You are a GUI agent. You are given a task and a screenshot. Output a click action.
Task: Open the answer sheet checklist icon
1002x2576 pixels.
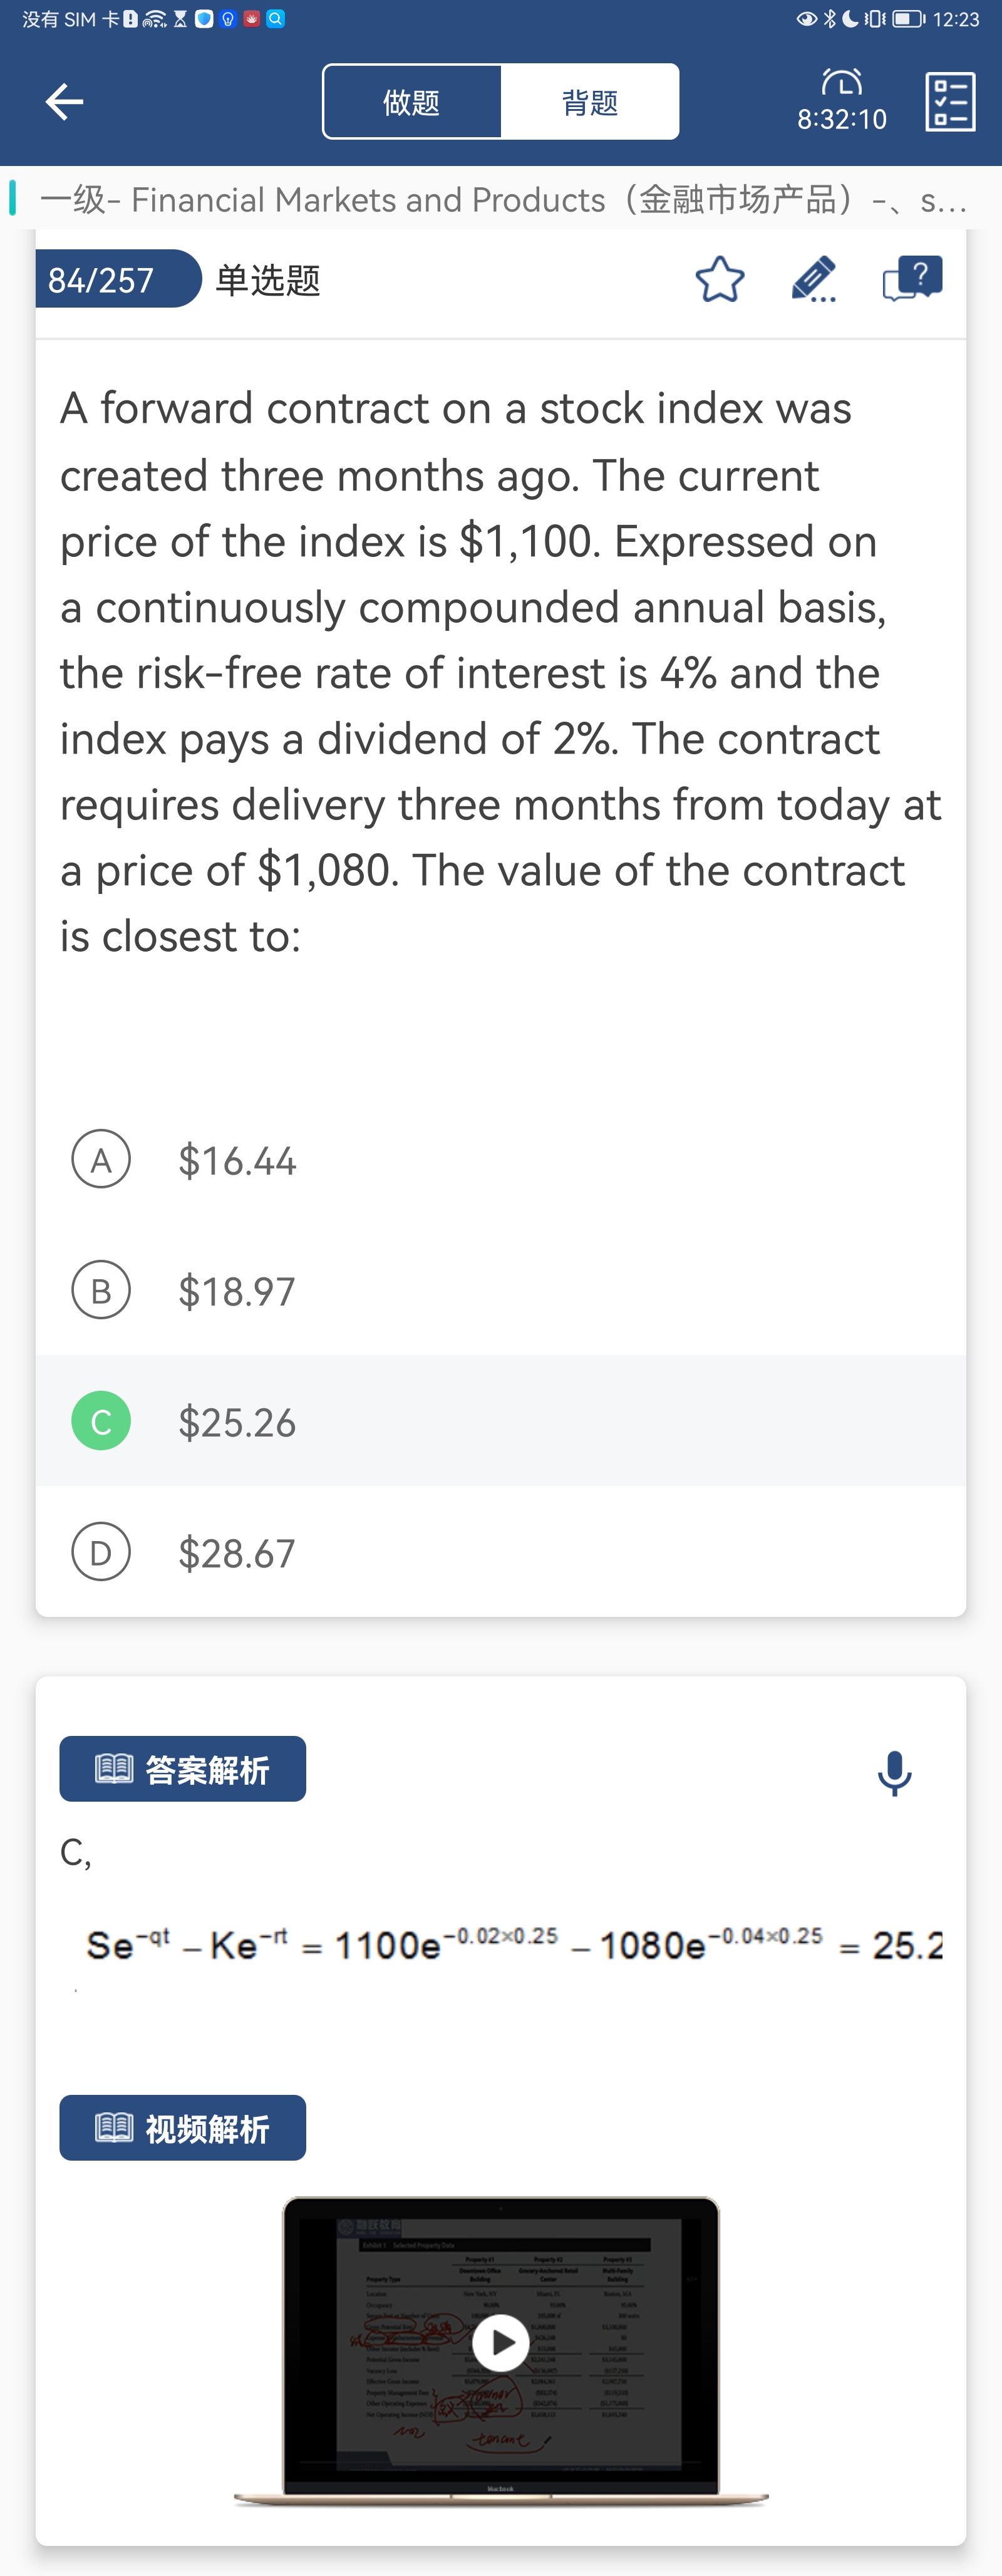(x=949, y=101)
